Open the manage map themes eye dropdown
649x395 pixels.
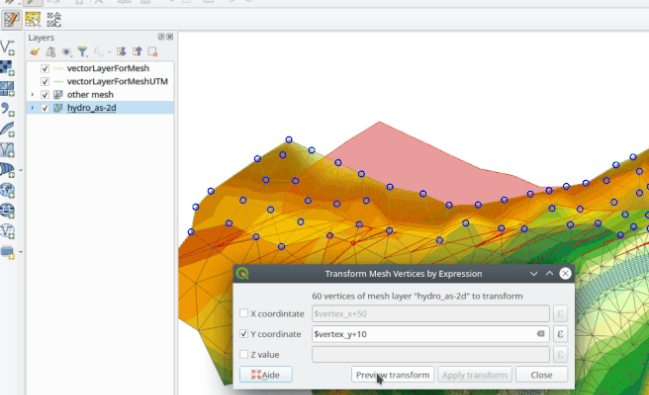pyautogui.click(x=66, y=52)
